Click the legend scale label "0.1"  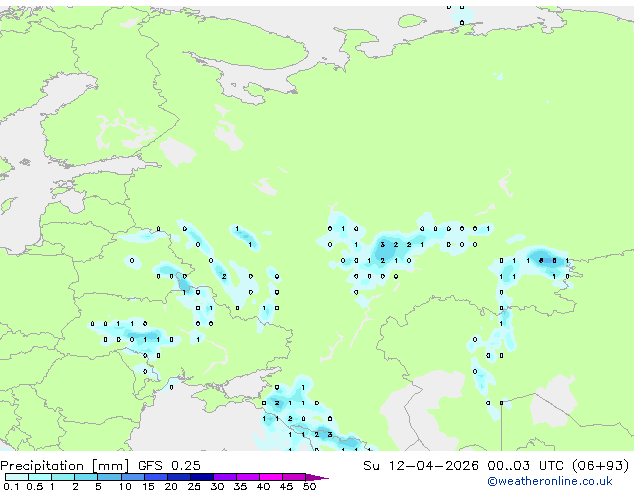[x=11, y=486]
